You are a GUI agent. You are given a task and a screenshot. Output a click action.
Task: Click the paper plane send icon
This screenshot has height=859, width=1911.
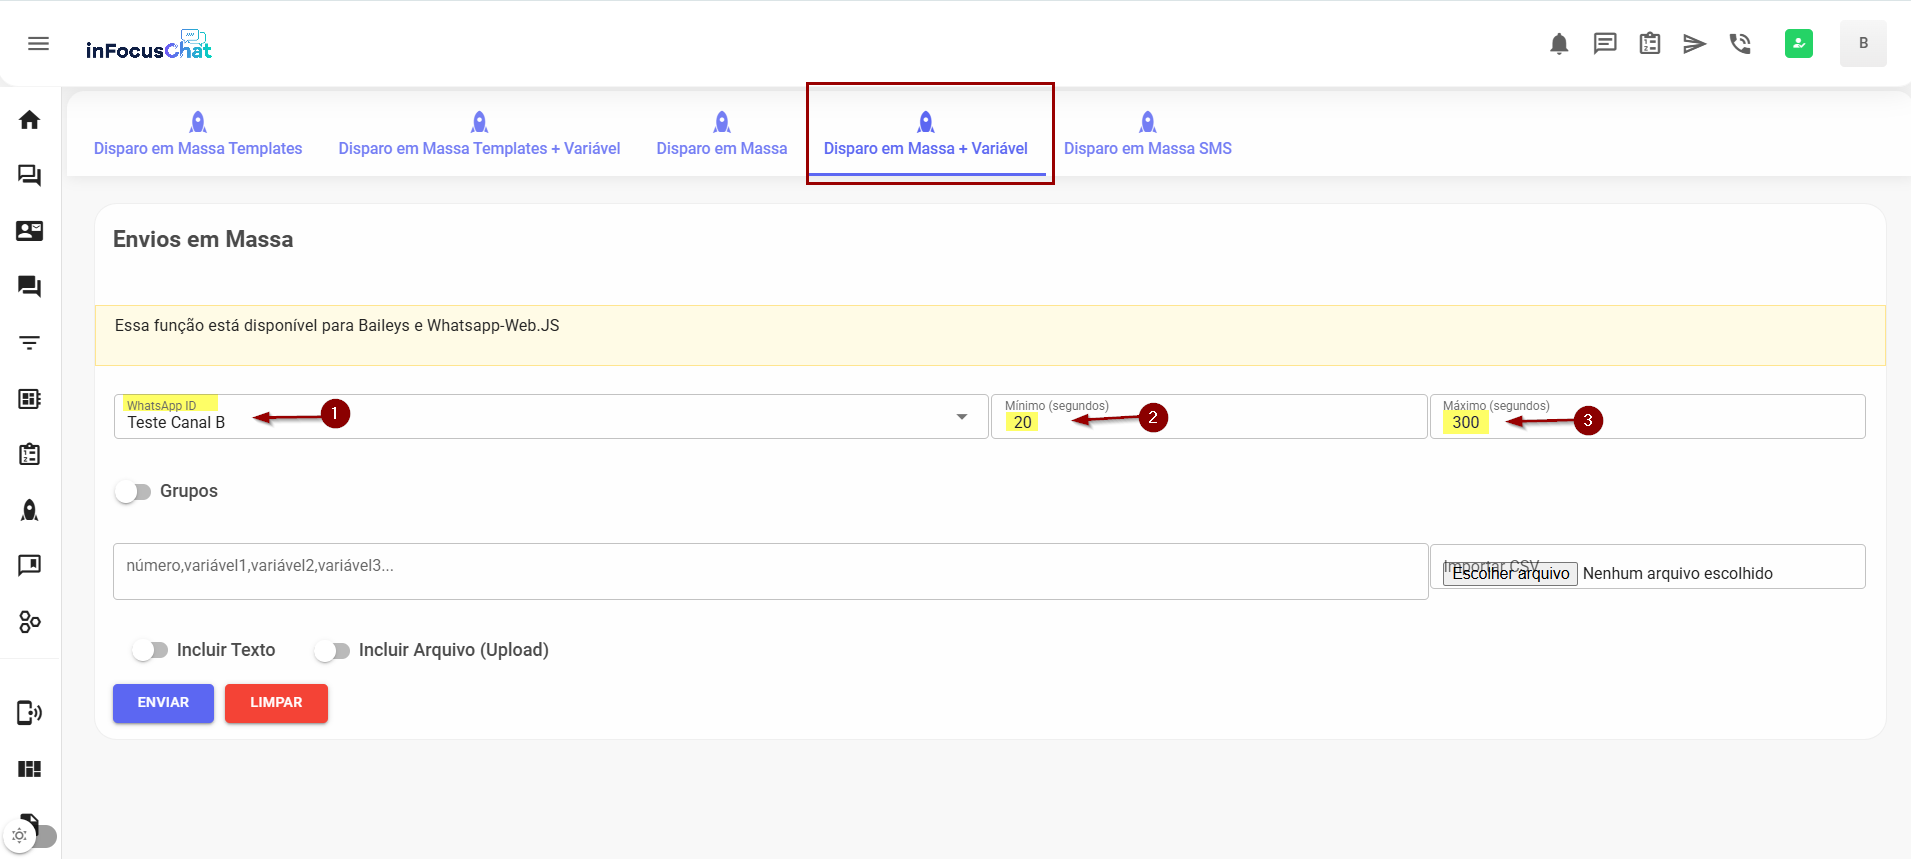[1694, 43]
